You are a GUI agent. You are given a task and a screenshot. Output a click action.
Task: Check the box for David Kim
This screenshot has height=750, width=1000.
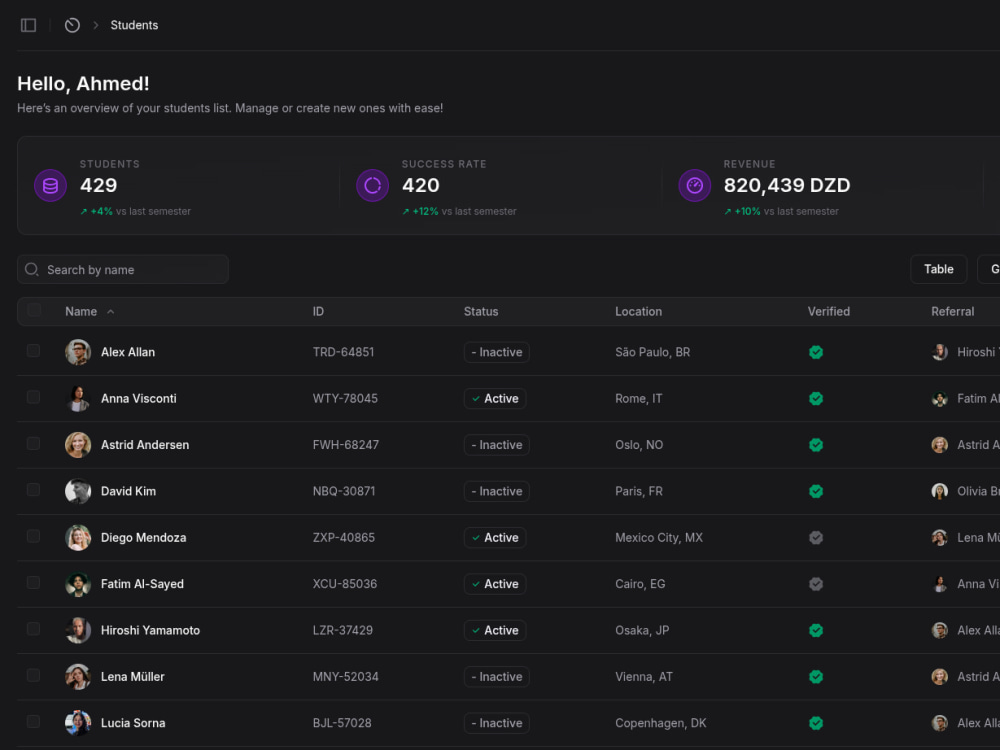pos(33,490)
